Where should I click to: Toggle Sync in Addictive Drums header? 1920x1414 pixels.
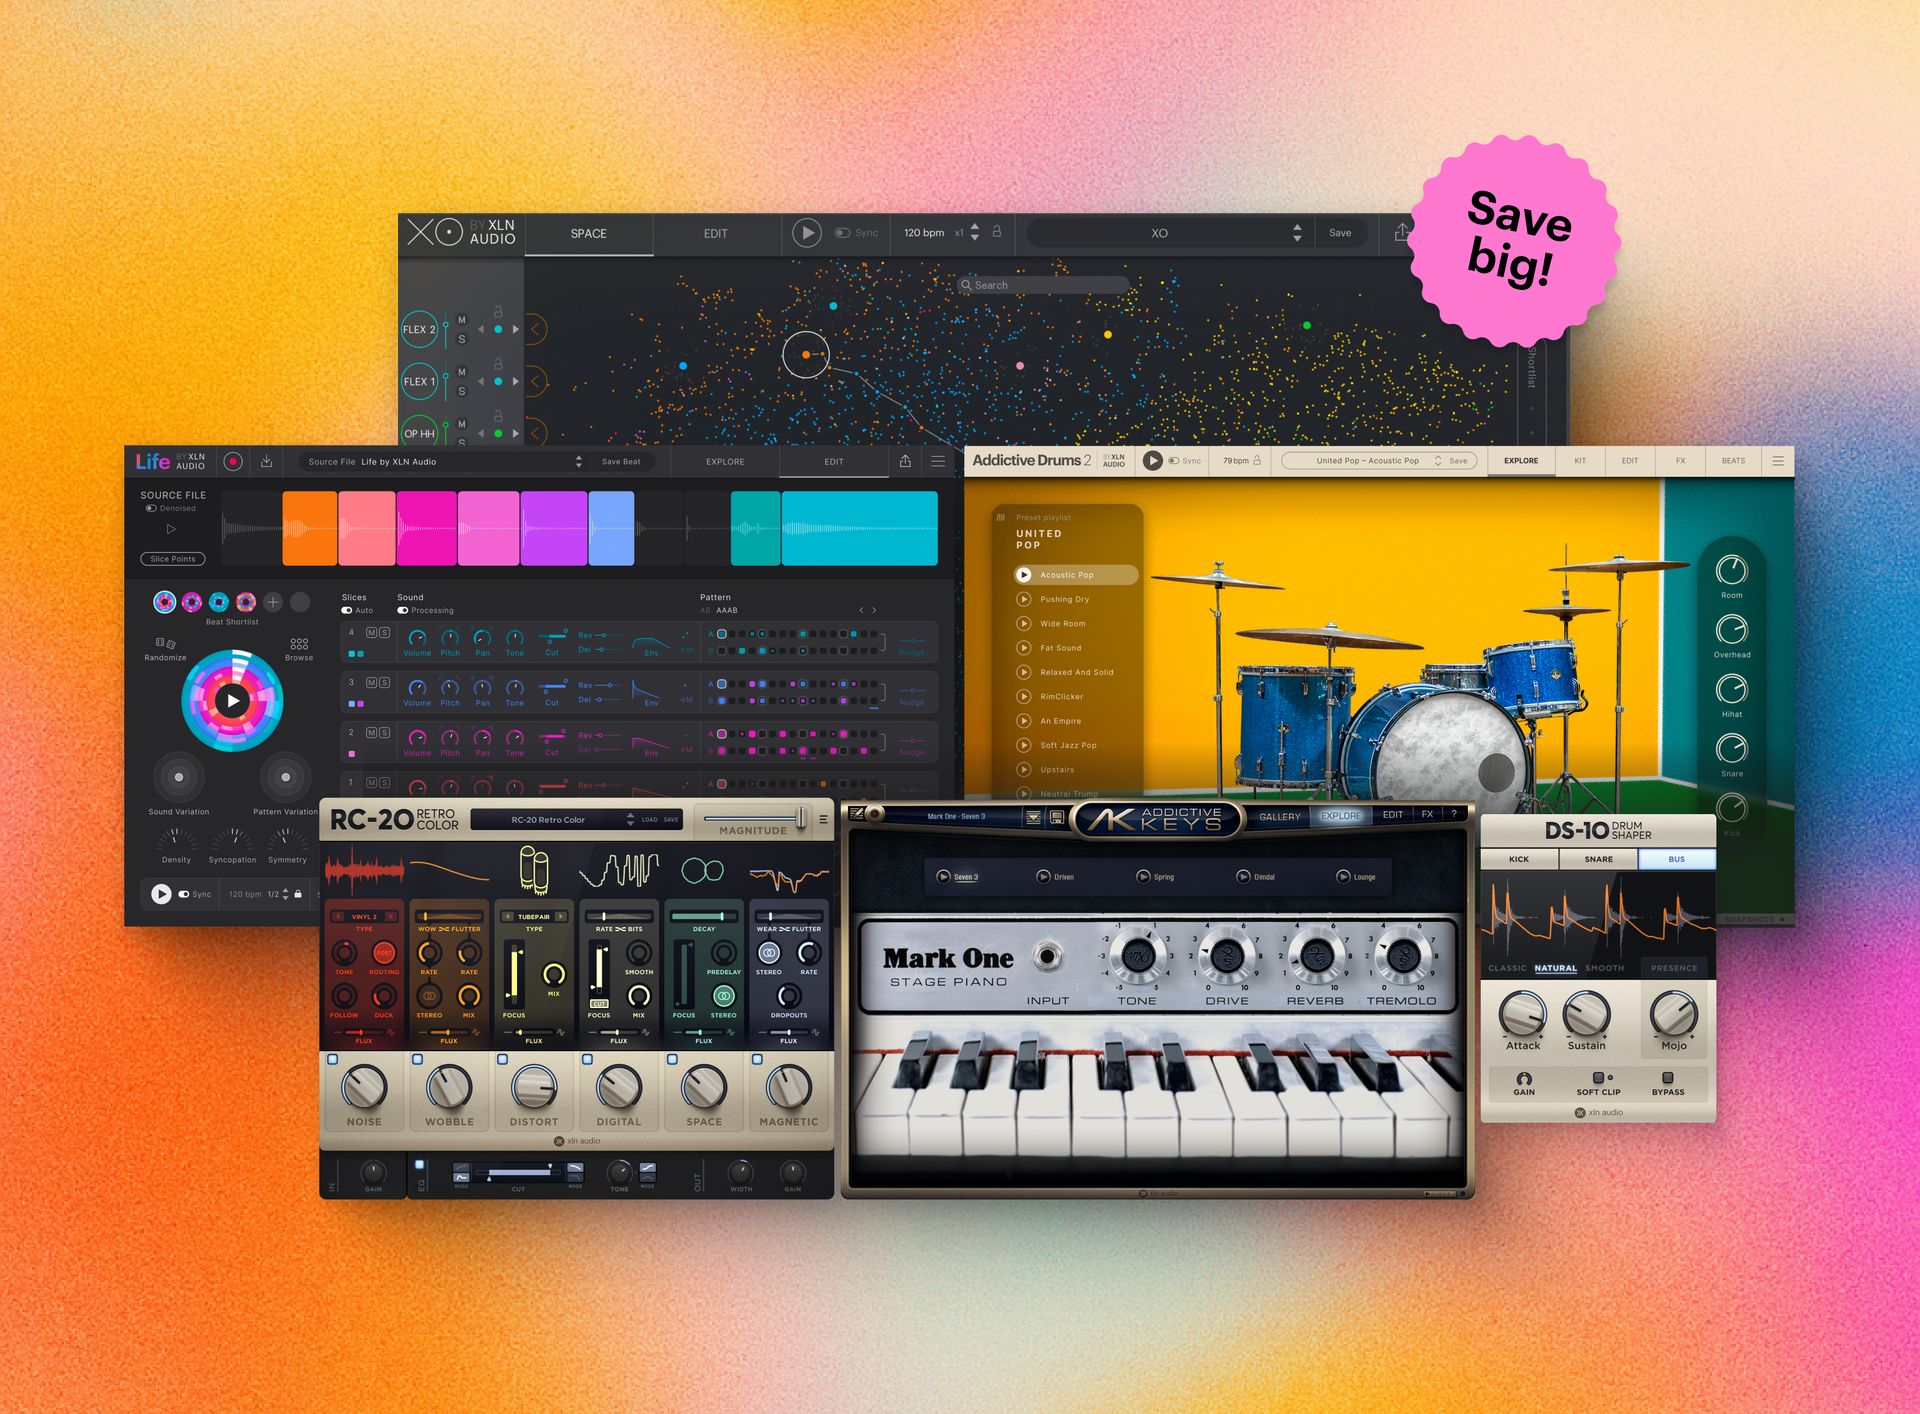(x=1174, y=461)
